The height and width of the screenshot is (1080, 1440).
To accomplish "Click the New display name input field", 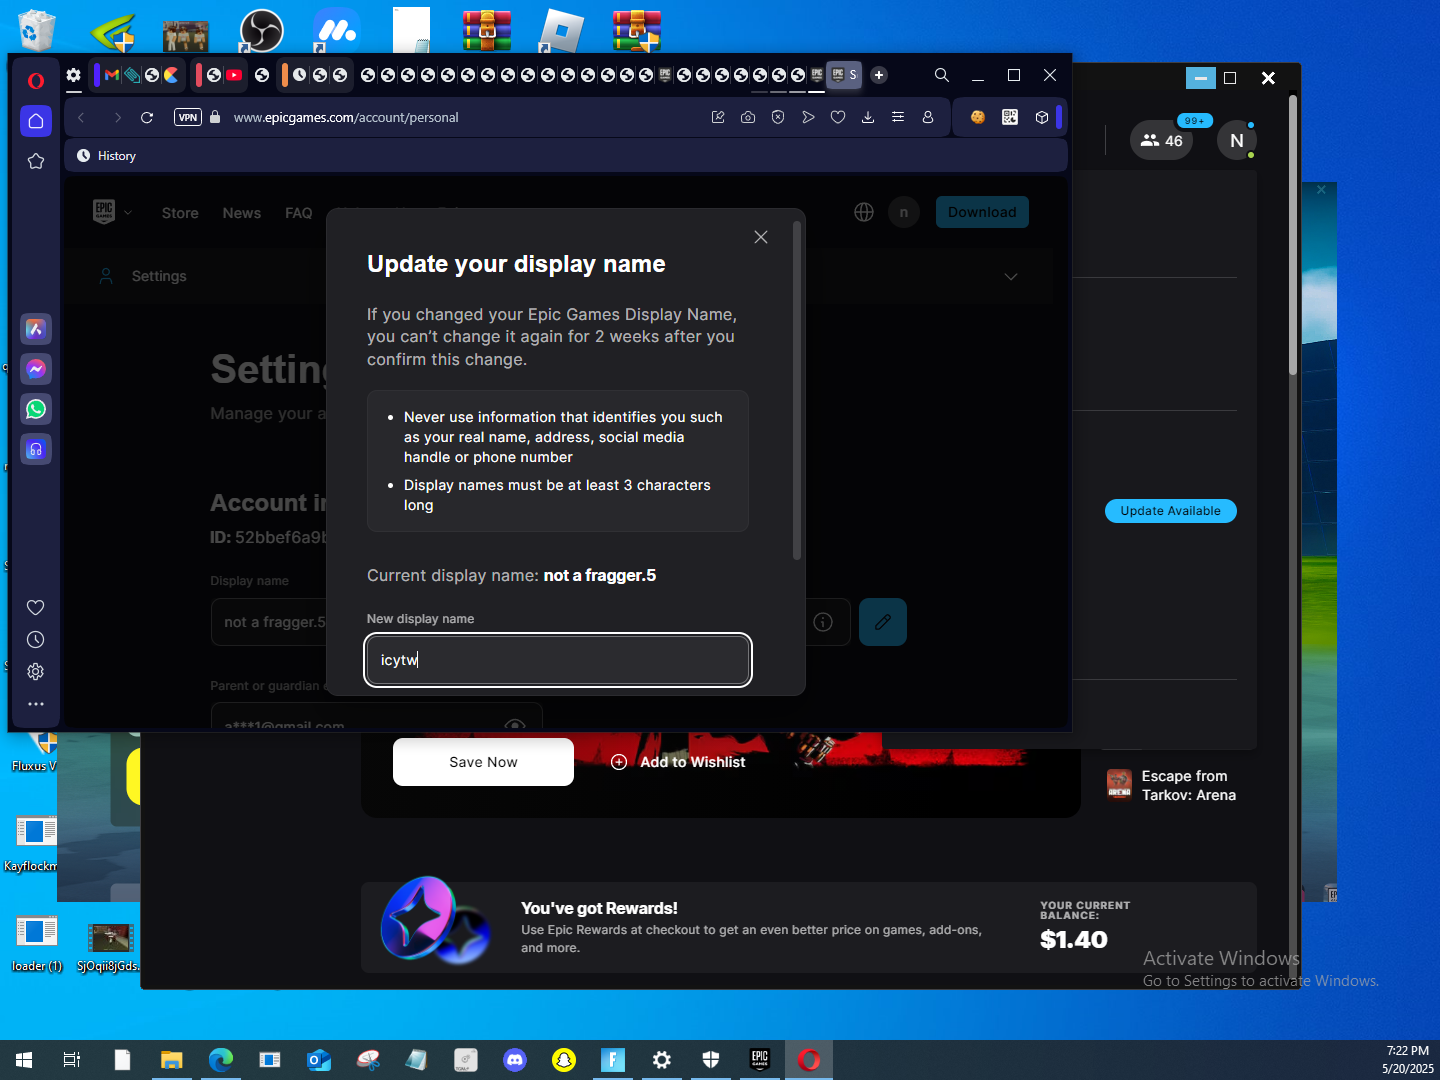I will [558, 660].
